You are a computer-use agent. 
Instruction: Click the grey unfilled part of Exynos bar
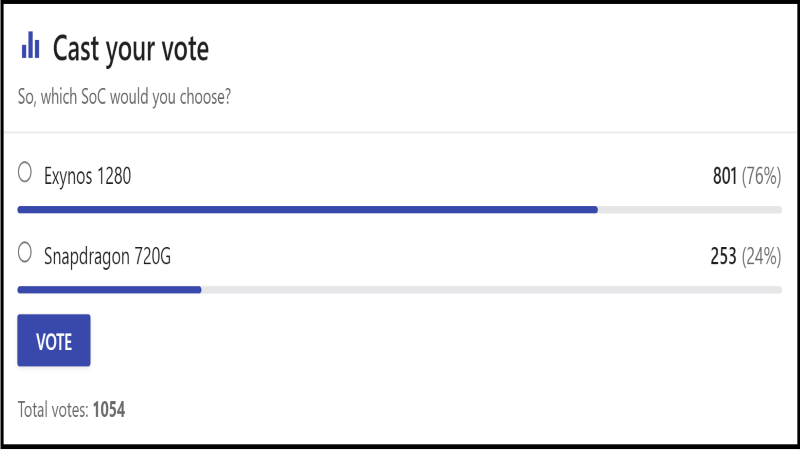[x=690, y=210]
